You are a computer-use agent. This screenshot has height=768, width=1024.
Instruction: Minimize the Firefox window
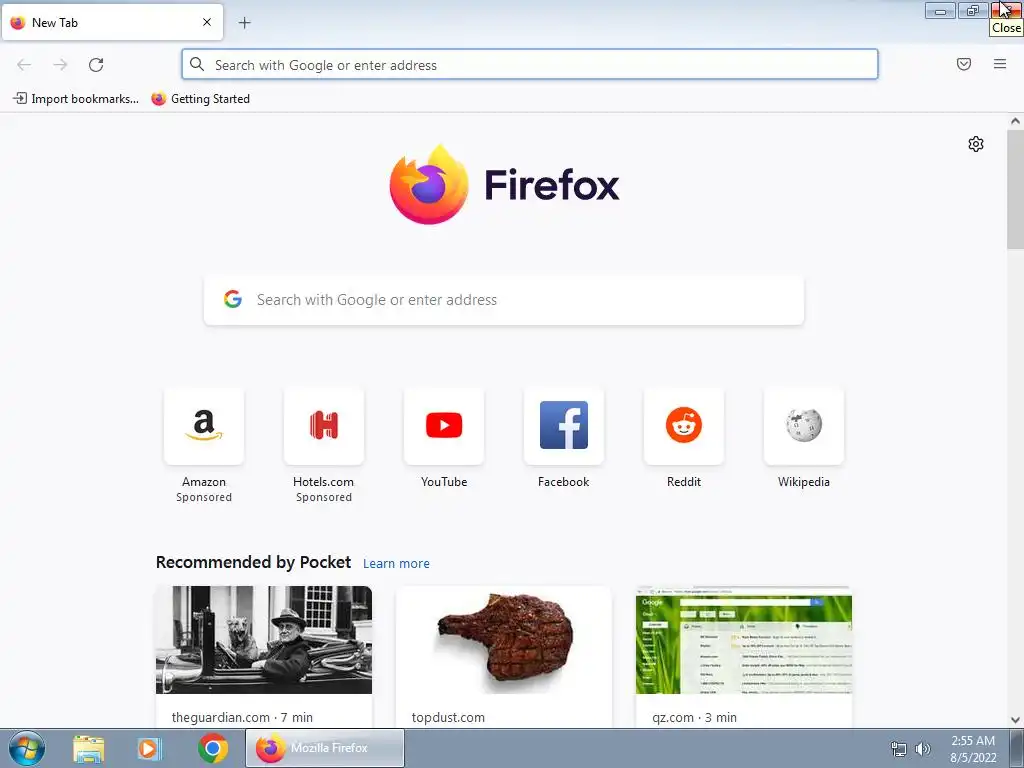click(x=940, y=10)
